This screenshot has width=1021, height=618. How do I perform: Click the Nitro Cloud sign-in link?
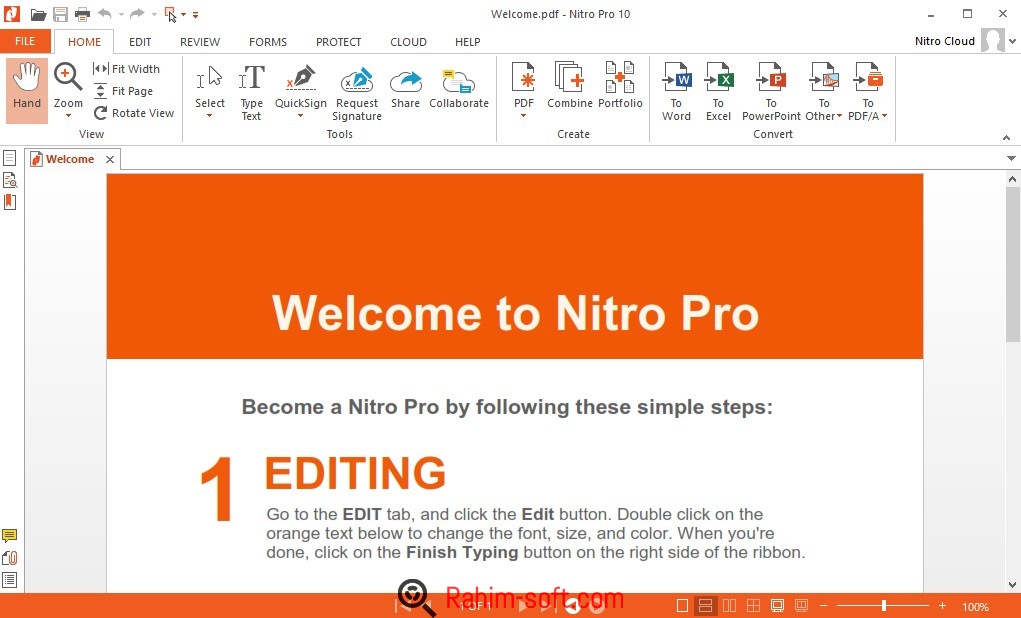tap(944, 41)
